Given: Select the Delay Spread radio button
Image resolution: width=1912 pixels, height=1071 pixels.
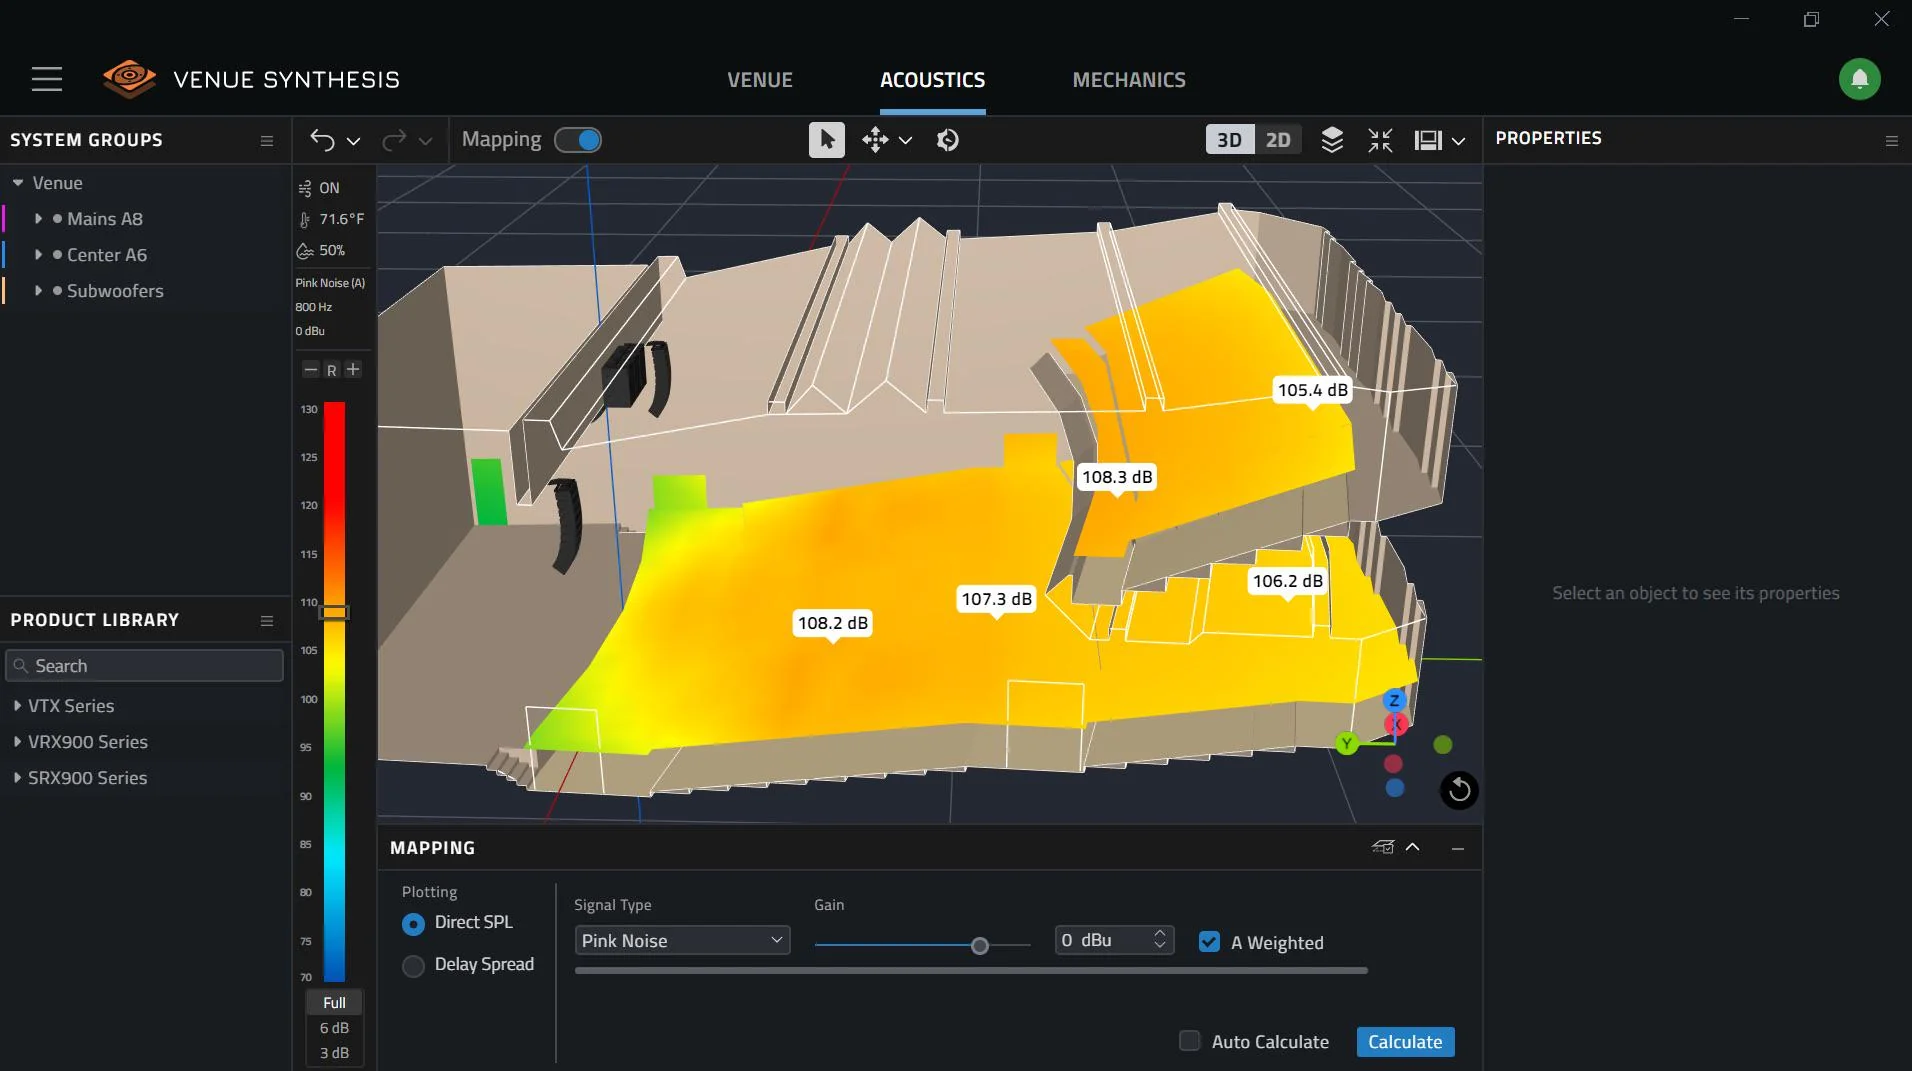Looking at the screenshot, I should click(x=413, y=965).
